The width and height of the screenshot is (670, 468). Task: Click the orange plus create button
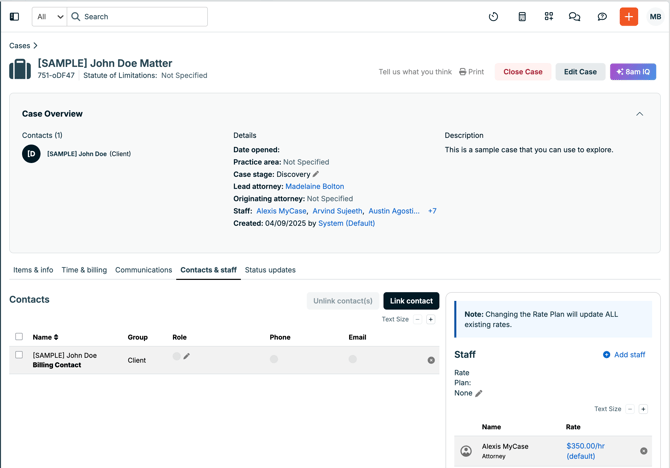coord(628,17)
